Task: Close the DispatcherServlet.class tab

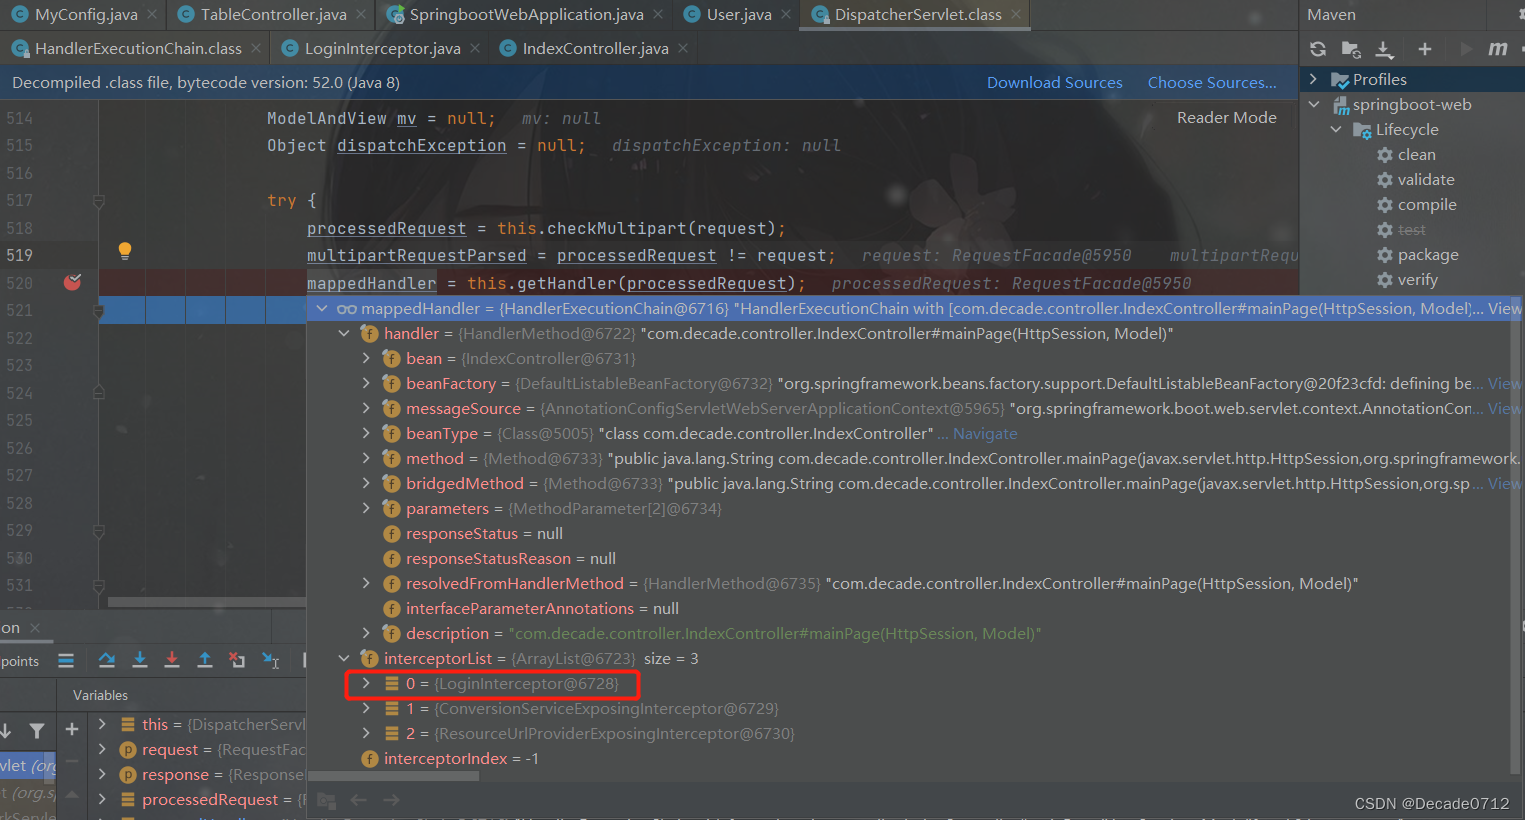Action: click(x=1016, y=15)
